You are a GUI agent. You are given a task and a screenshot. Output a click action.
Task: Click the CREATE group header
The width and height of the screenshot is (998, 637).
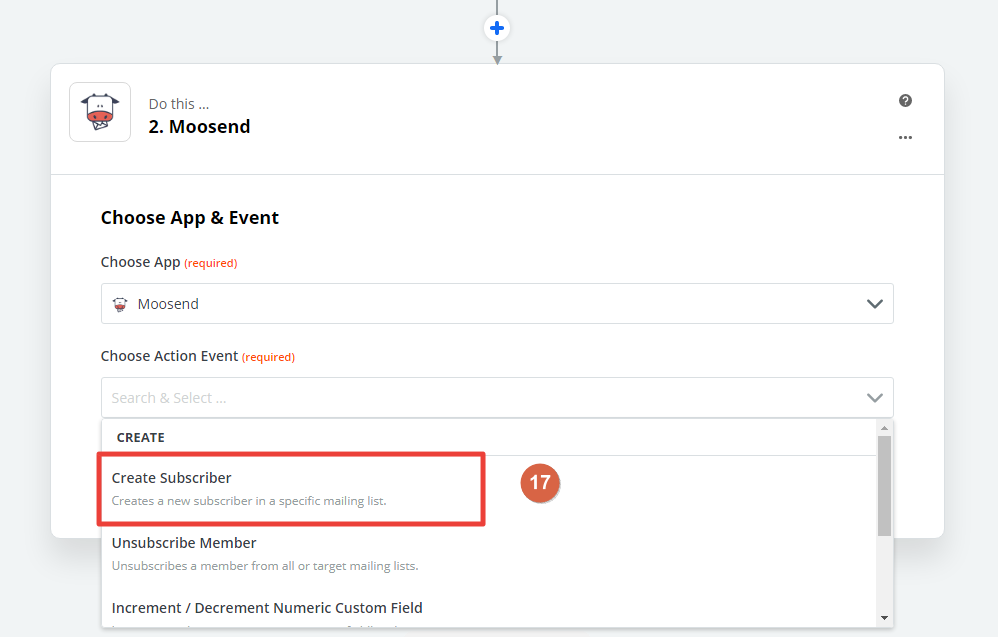click(141, 438)
